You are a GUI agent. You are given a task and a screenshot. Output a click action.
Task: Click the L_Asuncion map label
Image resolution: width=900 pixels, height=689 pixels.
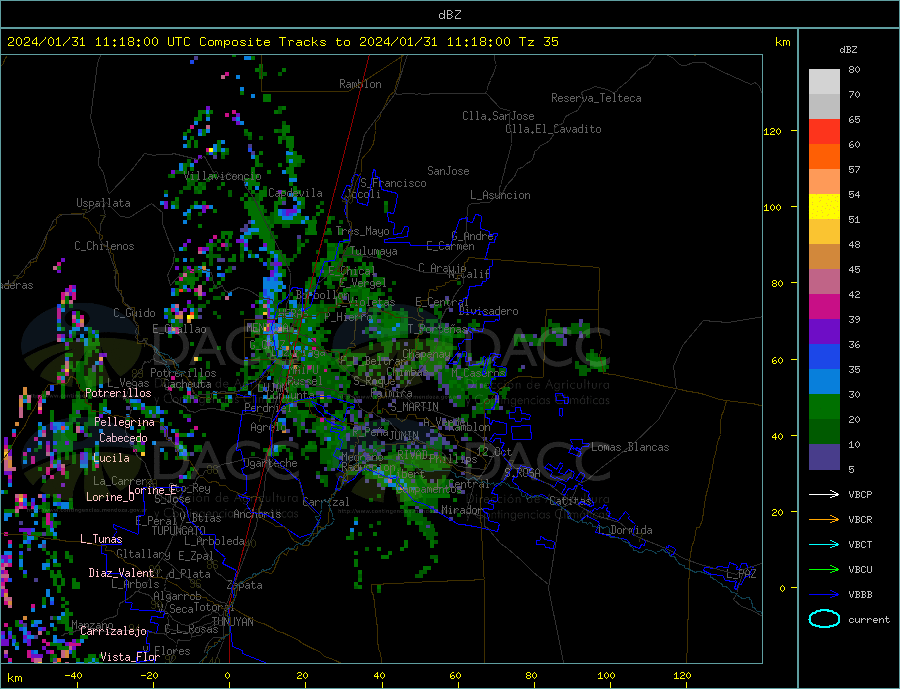click(x=501, y=195)
